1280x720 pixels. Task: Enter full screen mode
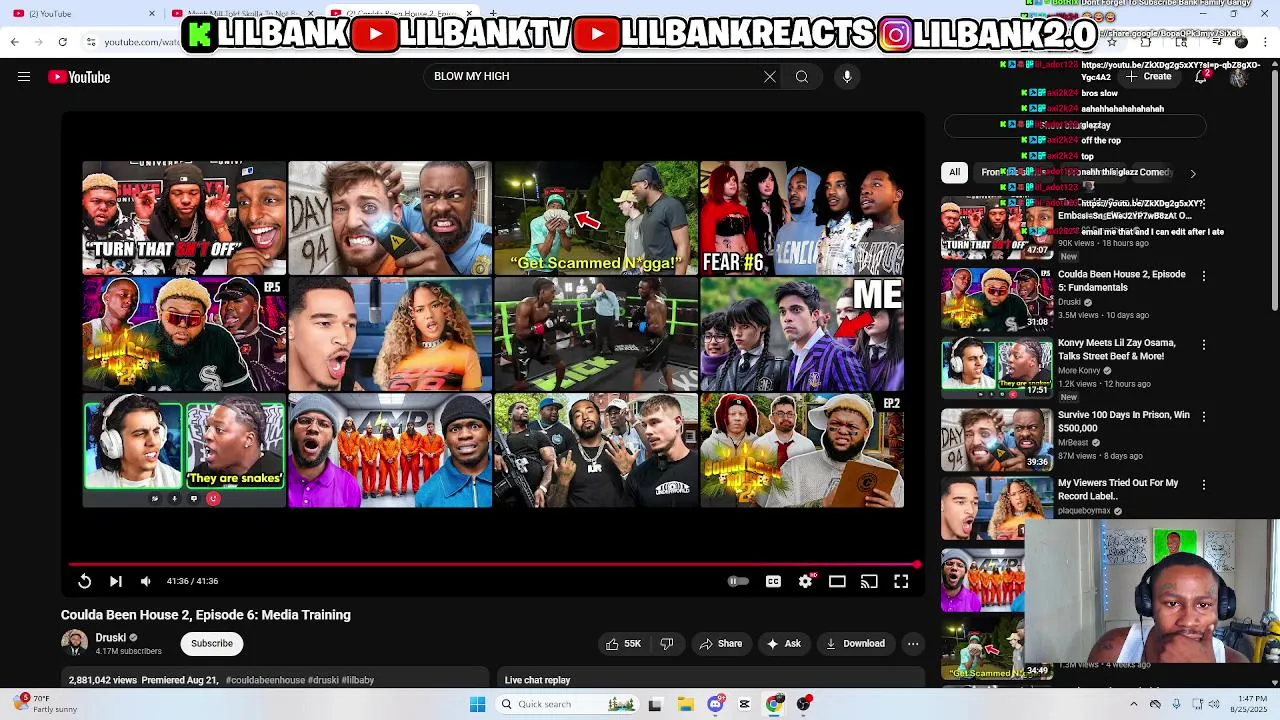(901, 581)
